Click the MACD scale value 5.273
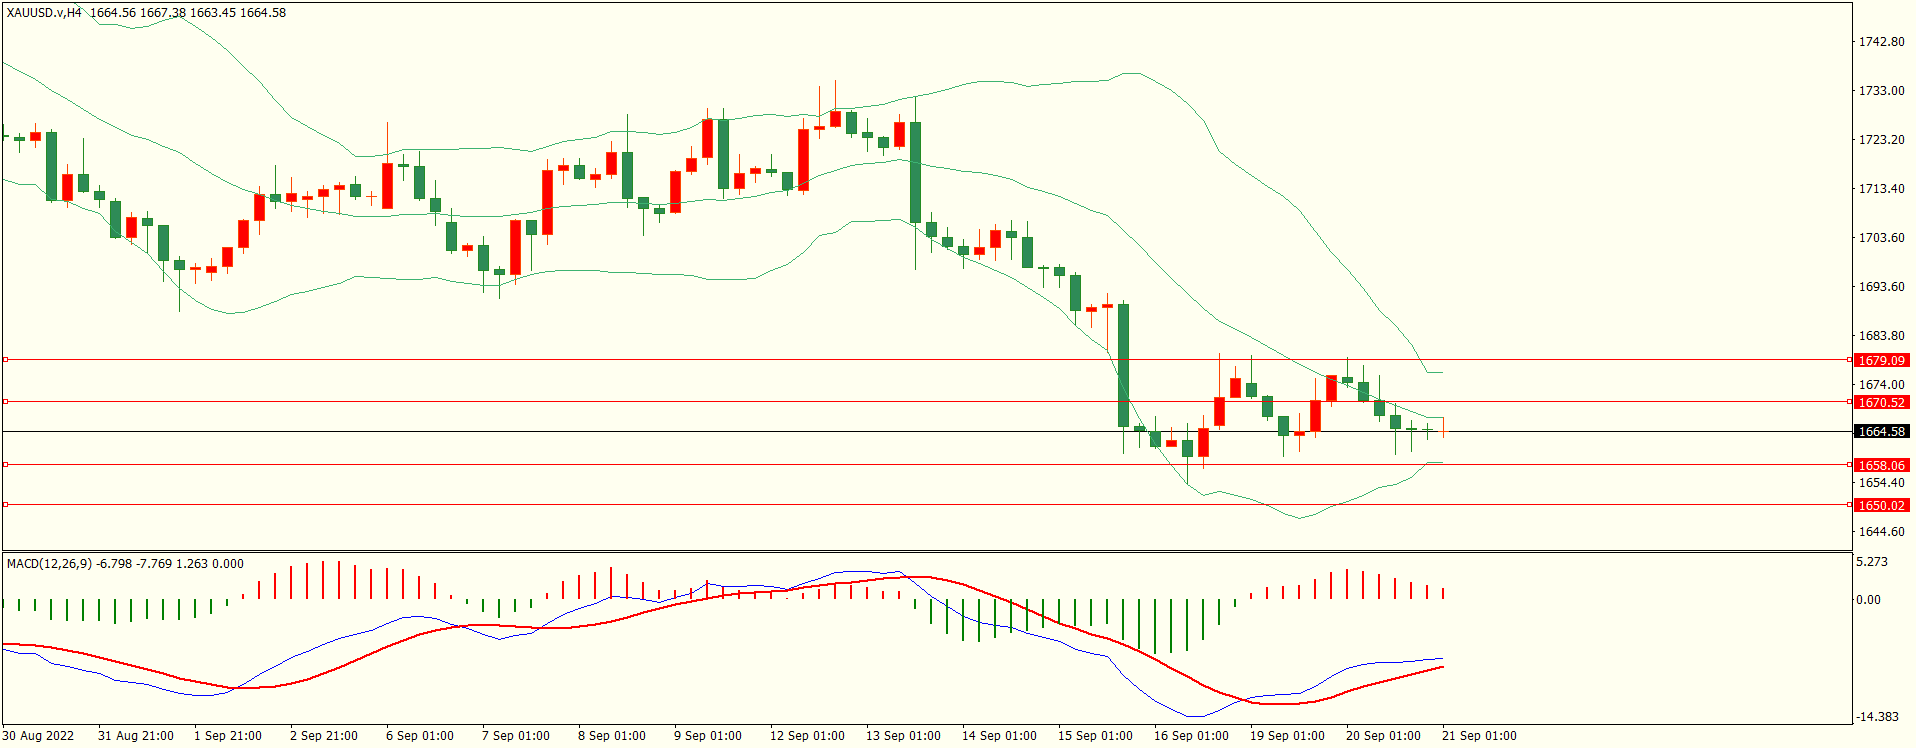This screenshot has width=1916, height=748. [1872, 562]
